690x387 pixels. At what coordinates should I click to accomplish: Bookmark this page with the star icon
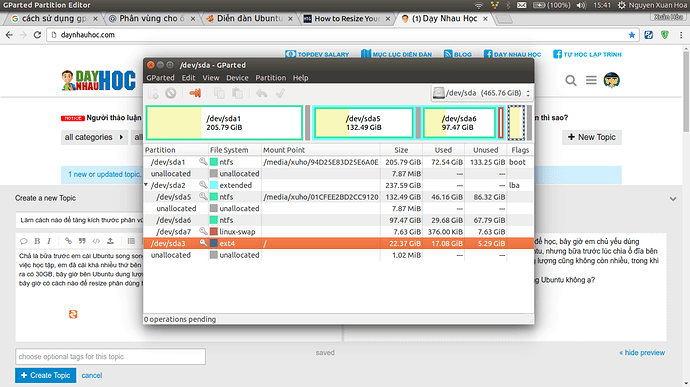click(x=632, y=35)
